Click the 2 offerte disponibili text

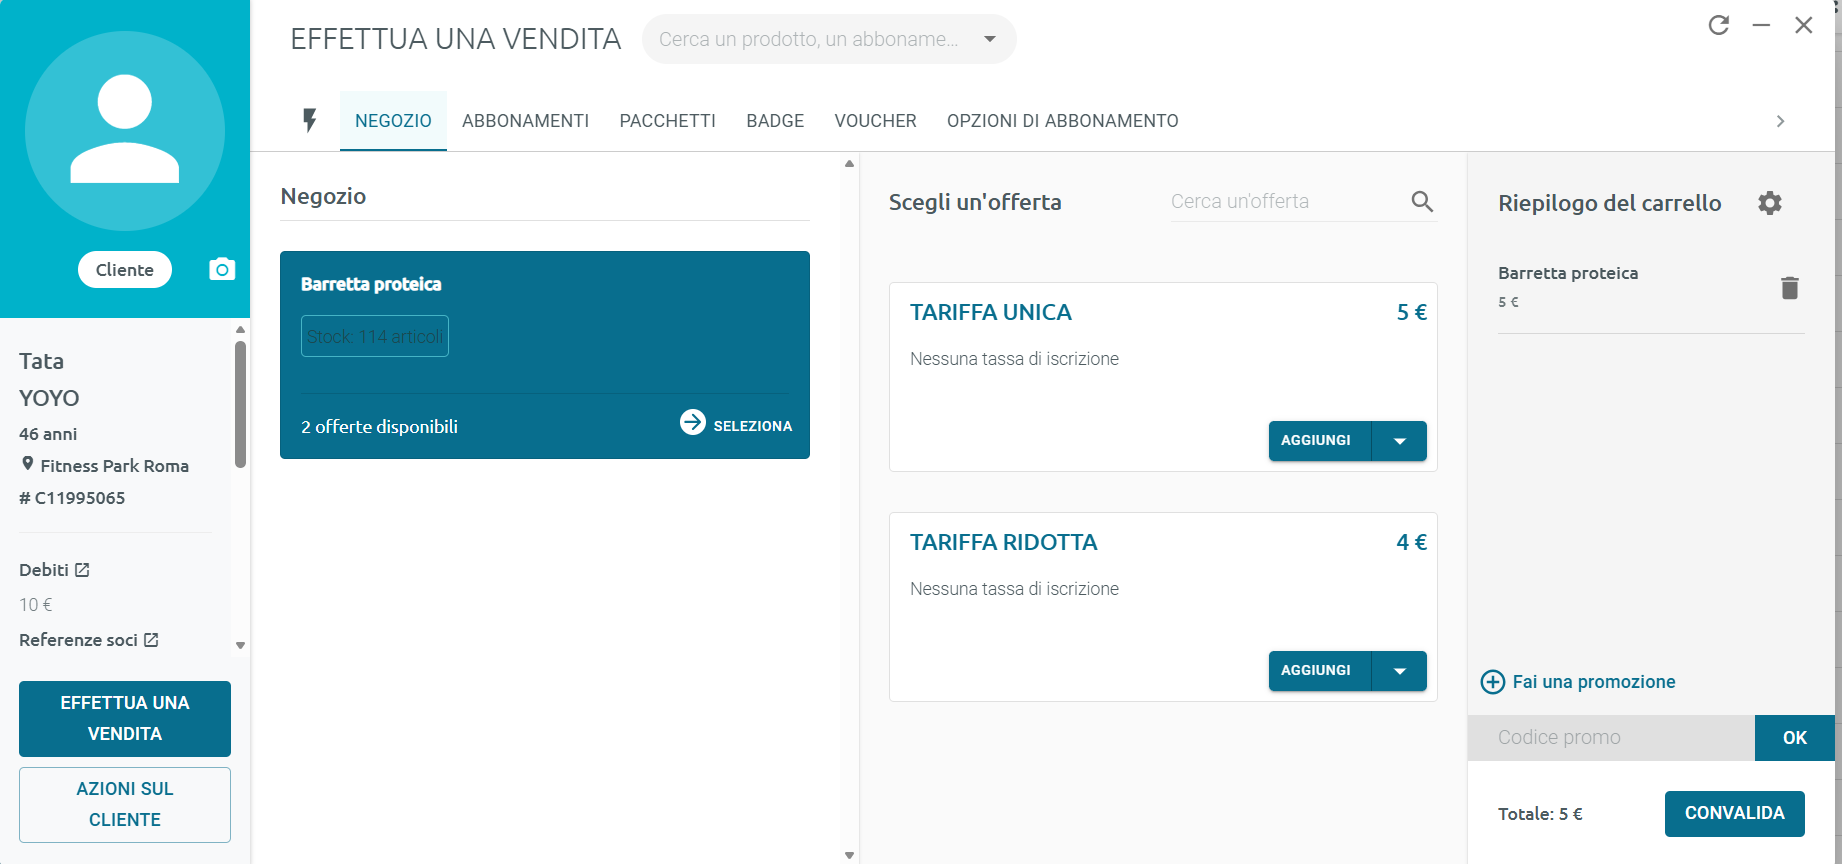pos(379,427)
